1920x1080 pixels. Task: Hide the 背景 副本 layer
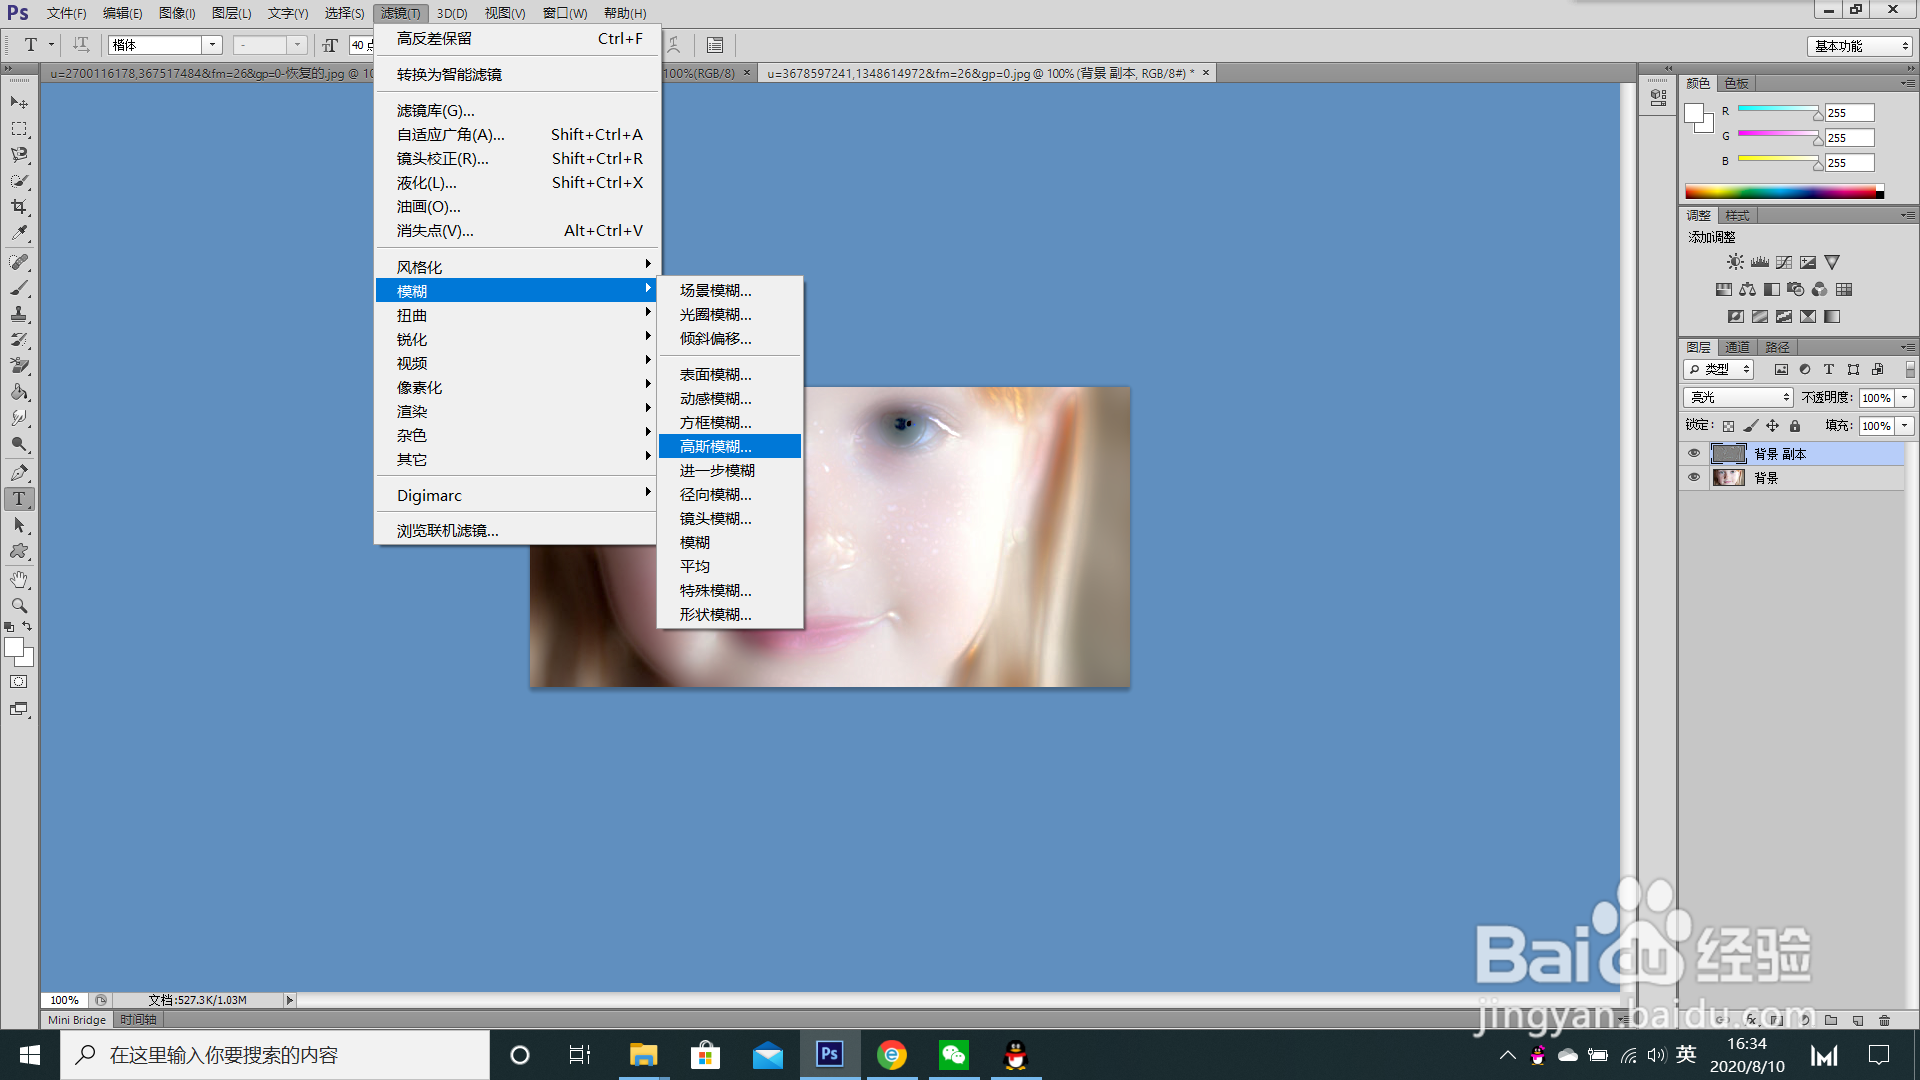click(x=1694, y=453)
